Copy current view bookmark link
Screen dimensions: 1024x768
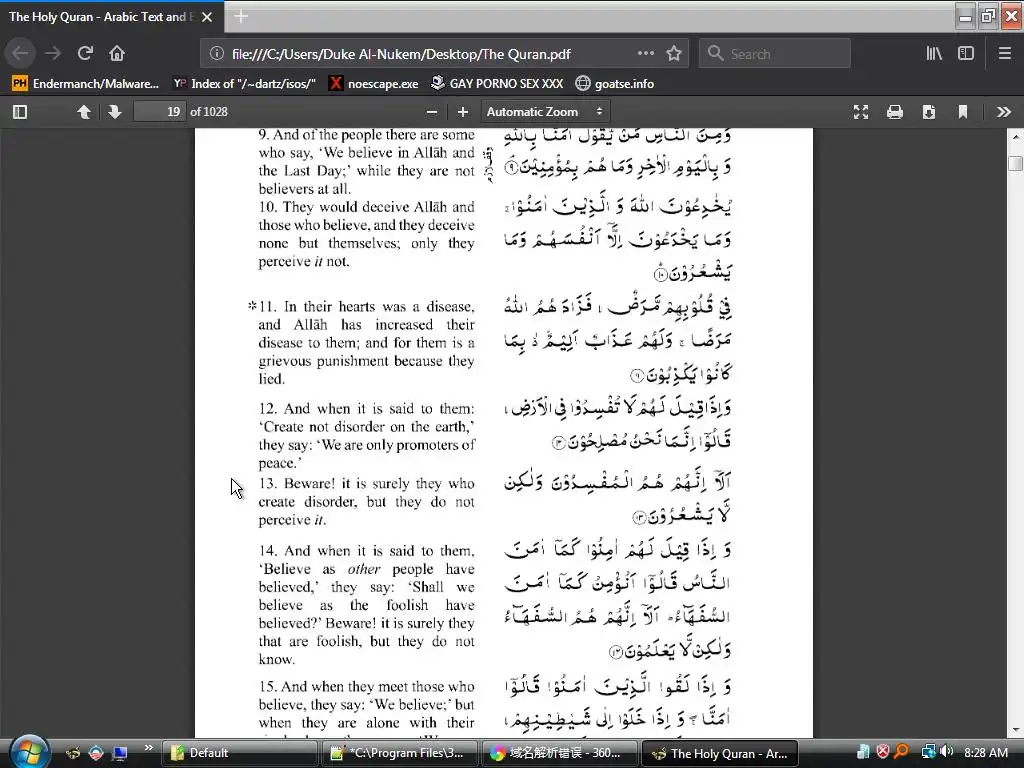(963, 112)
